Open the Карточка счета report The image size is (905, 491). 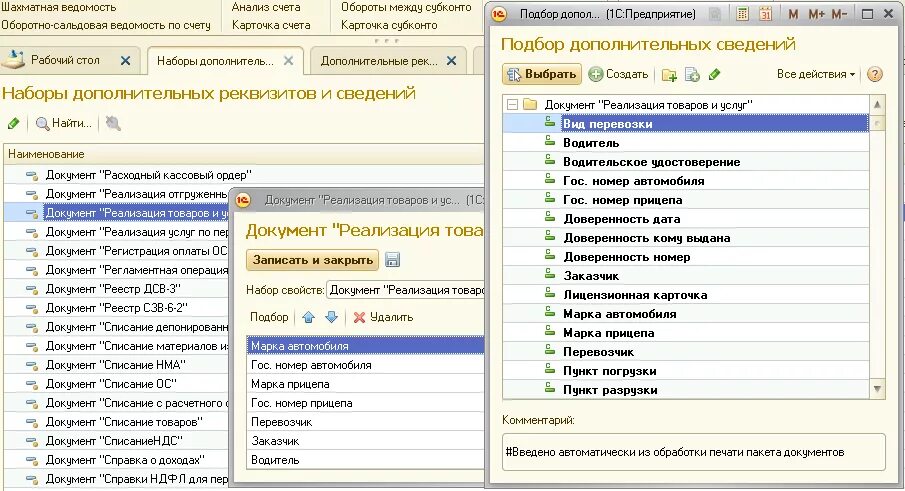271,25
